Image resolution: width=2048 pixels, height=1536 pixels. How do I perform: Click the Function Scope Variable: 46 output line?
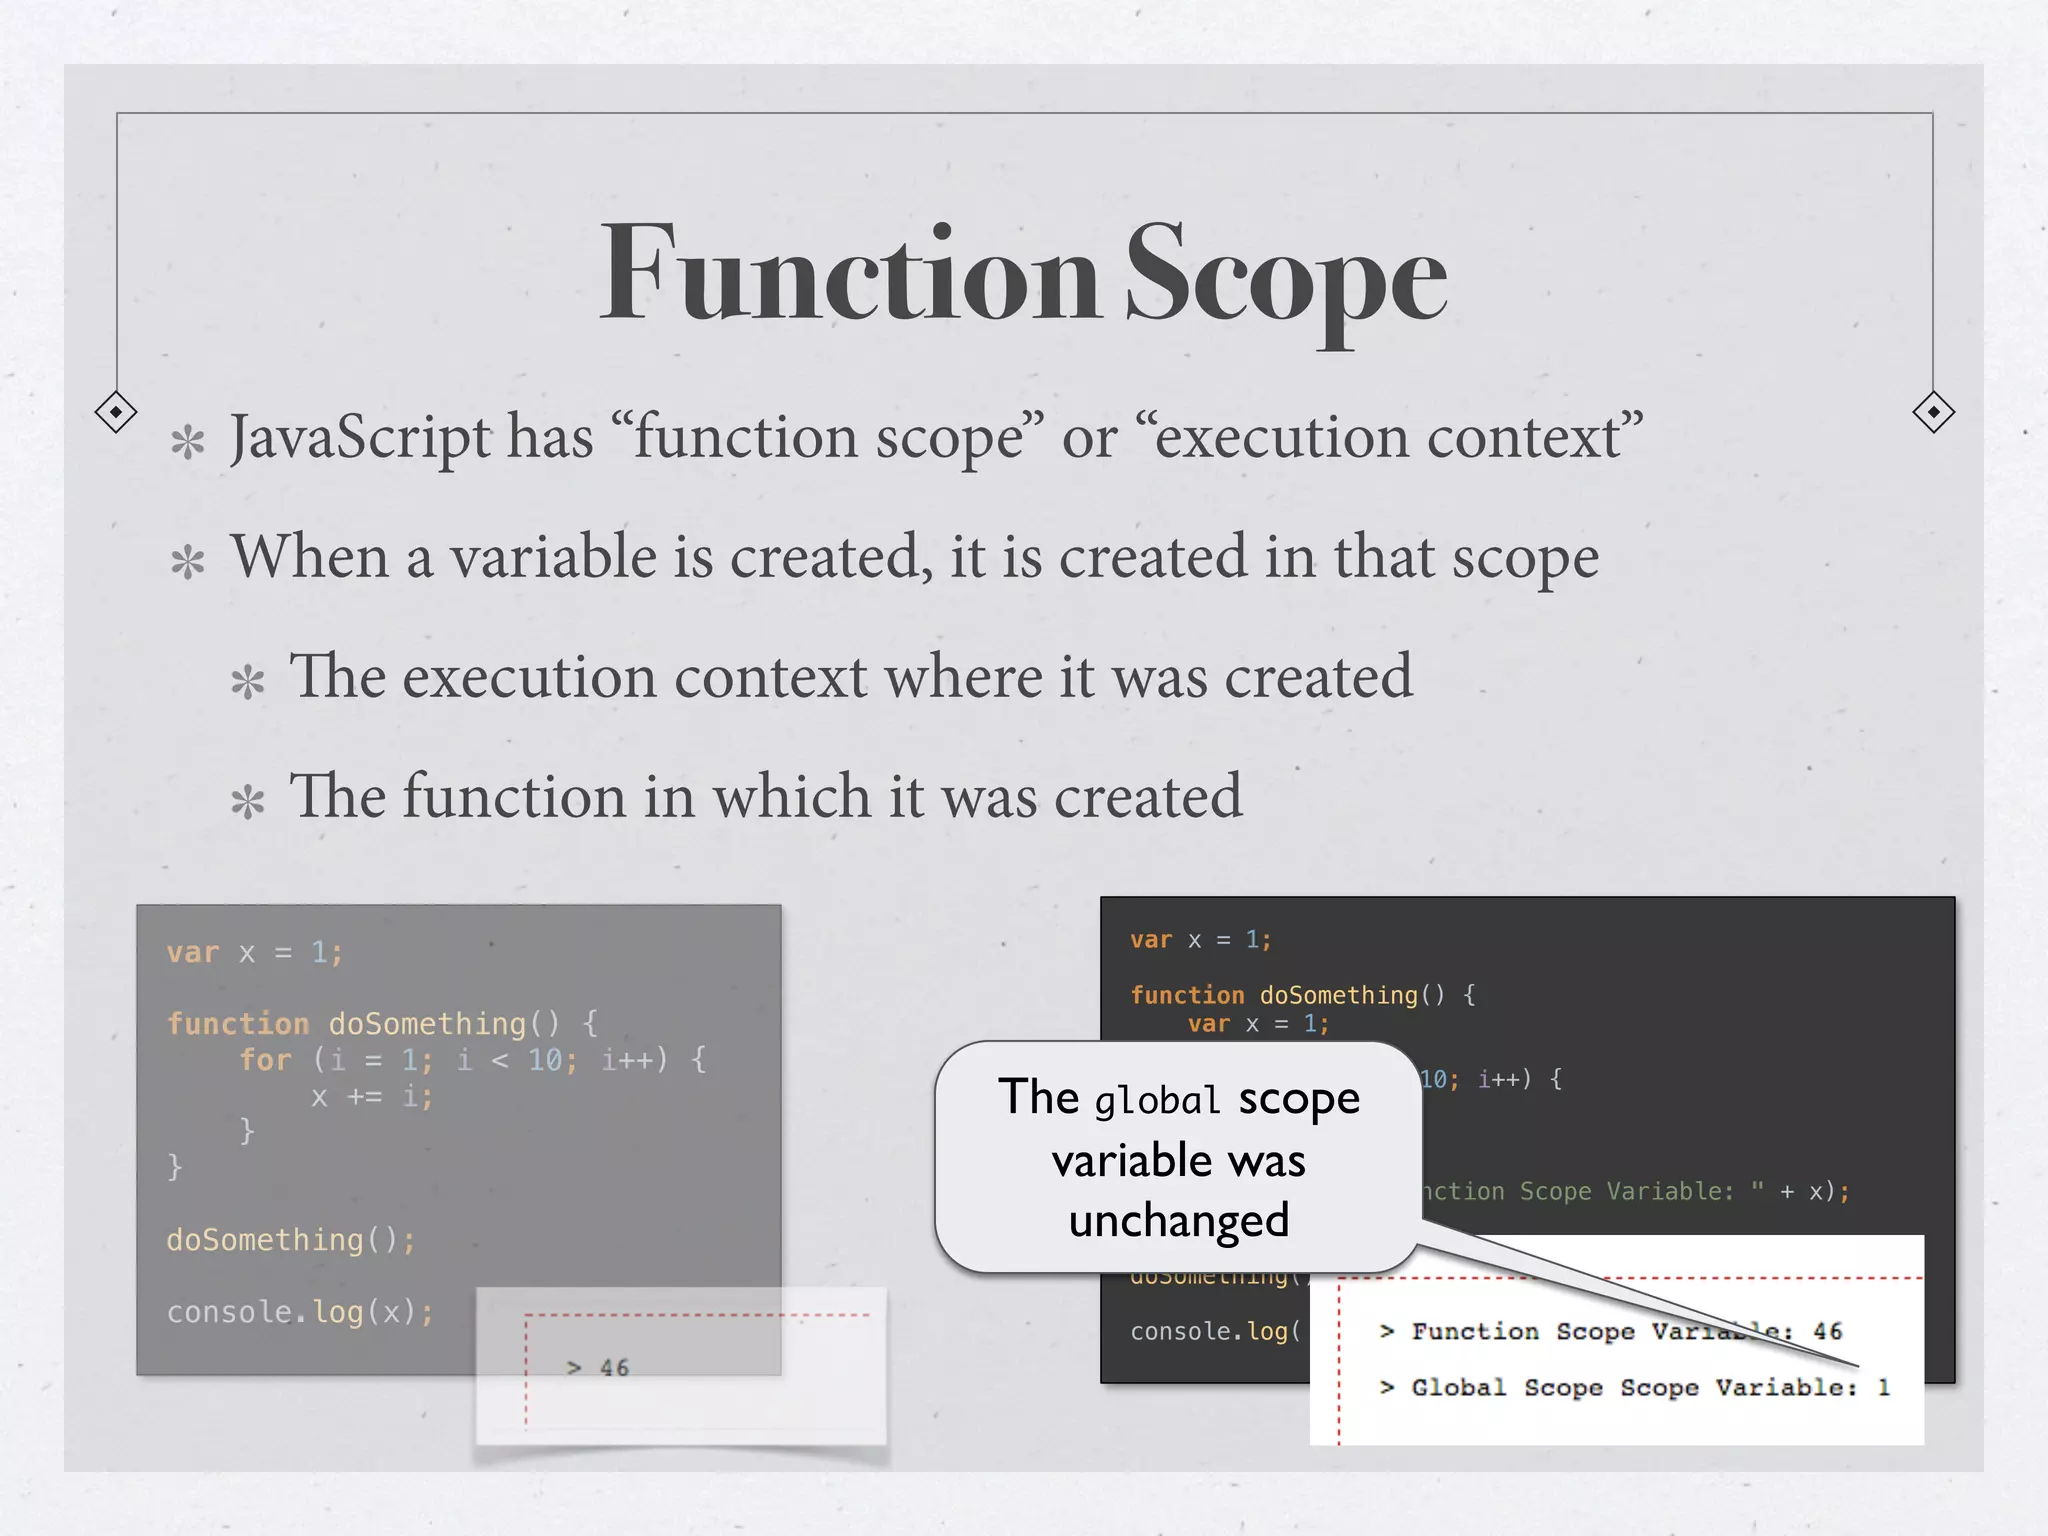coord(1610,1331)
